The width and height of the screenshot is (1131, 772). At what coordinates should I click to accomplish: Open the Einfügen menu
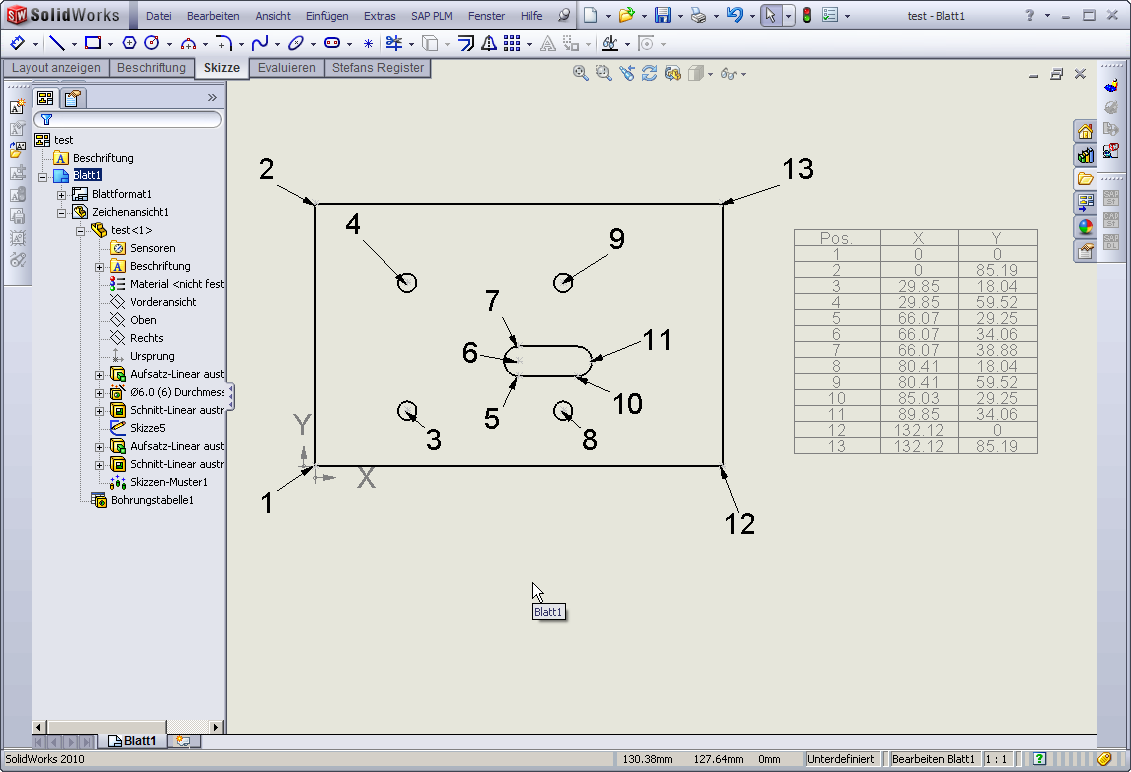point(327,16)
